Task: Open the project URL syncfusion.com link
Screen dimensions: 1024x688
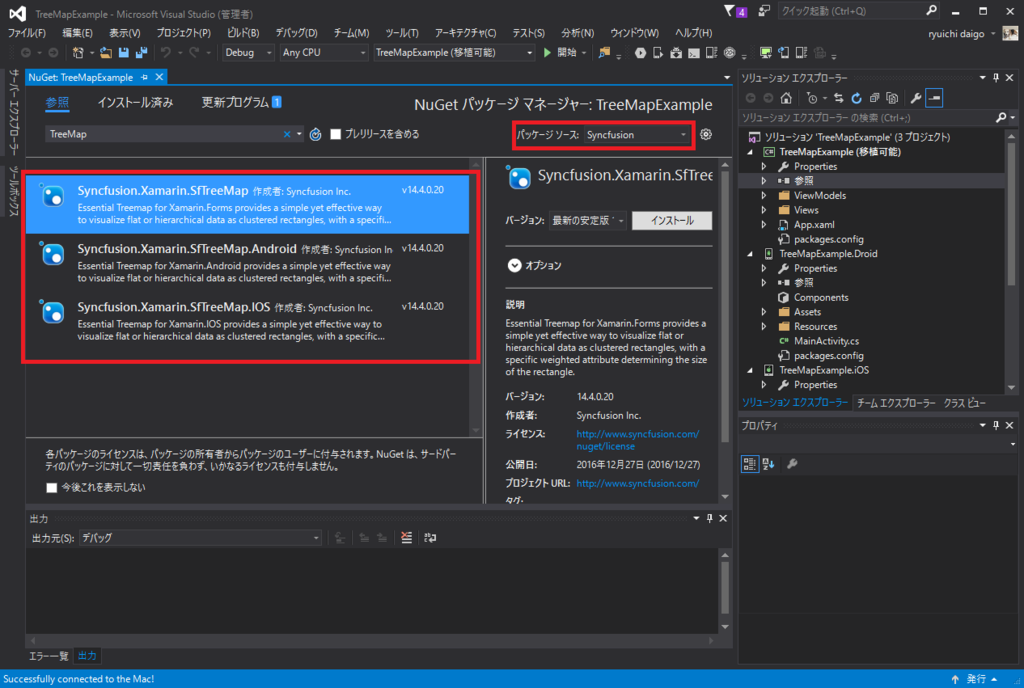Action: click(637, 484)
